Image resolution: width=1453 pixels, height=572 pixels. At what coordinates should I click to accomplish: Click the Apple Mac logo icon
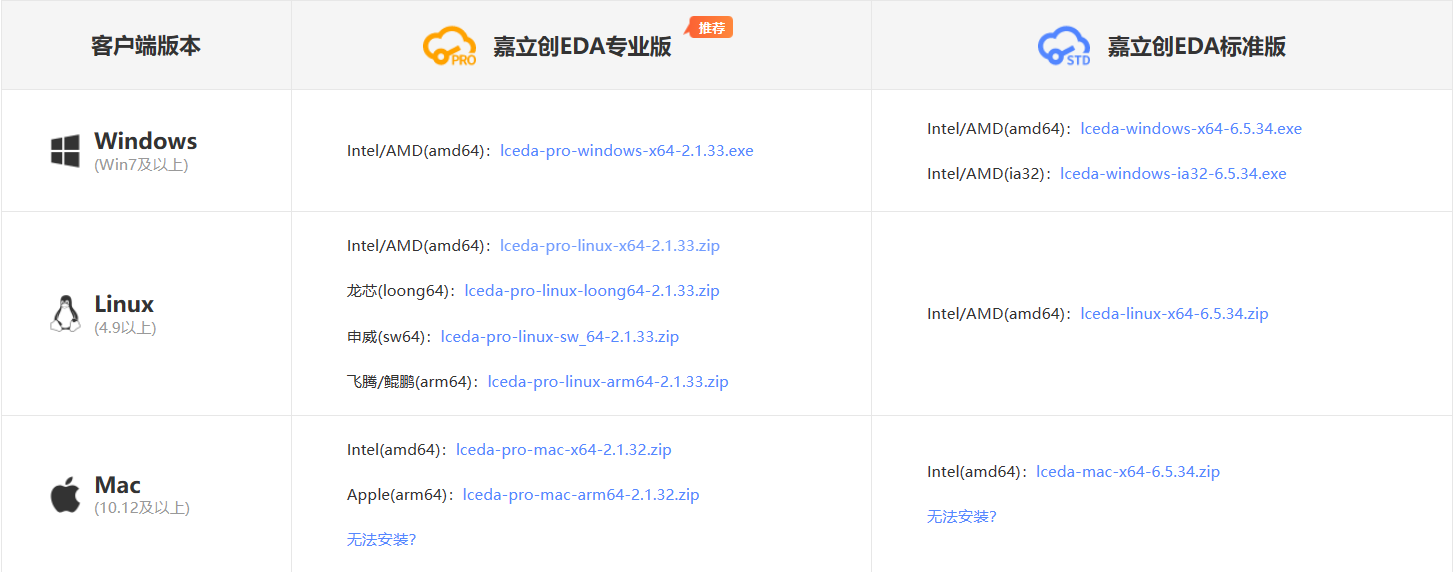(65, 495)
